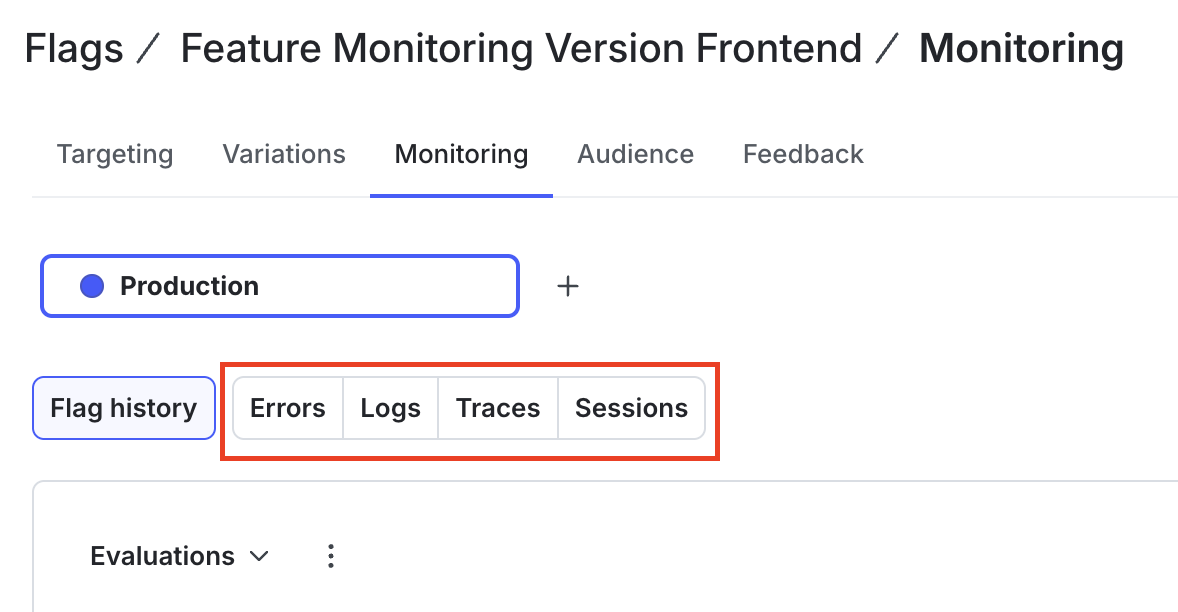Click the plus icon to add an environment
The image size is (1178, 612).
pos(567,286)
